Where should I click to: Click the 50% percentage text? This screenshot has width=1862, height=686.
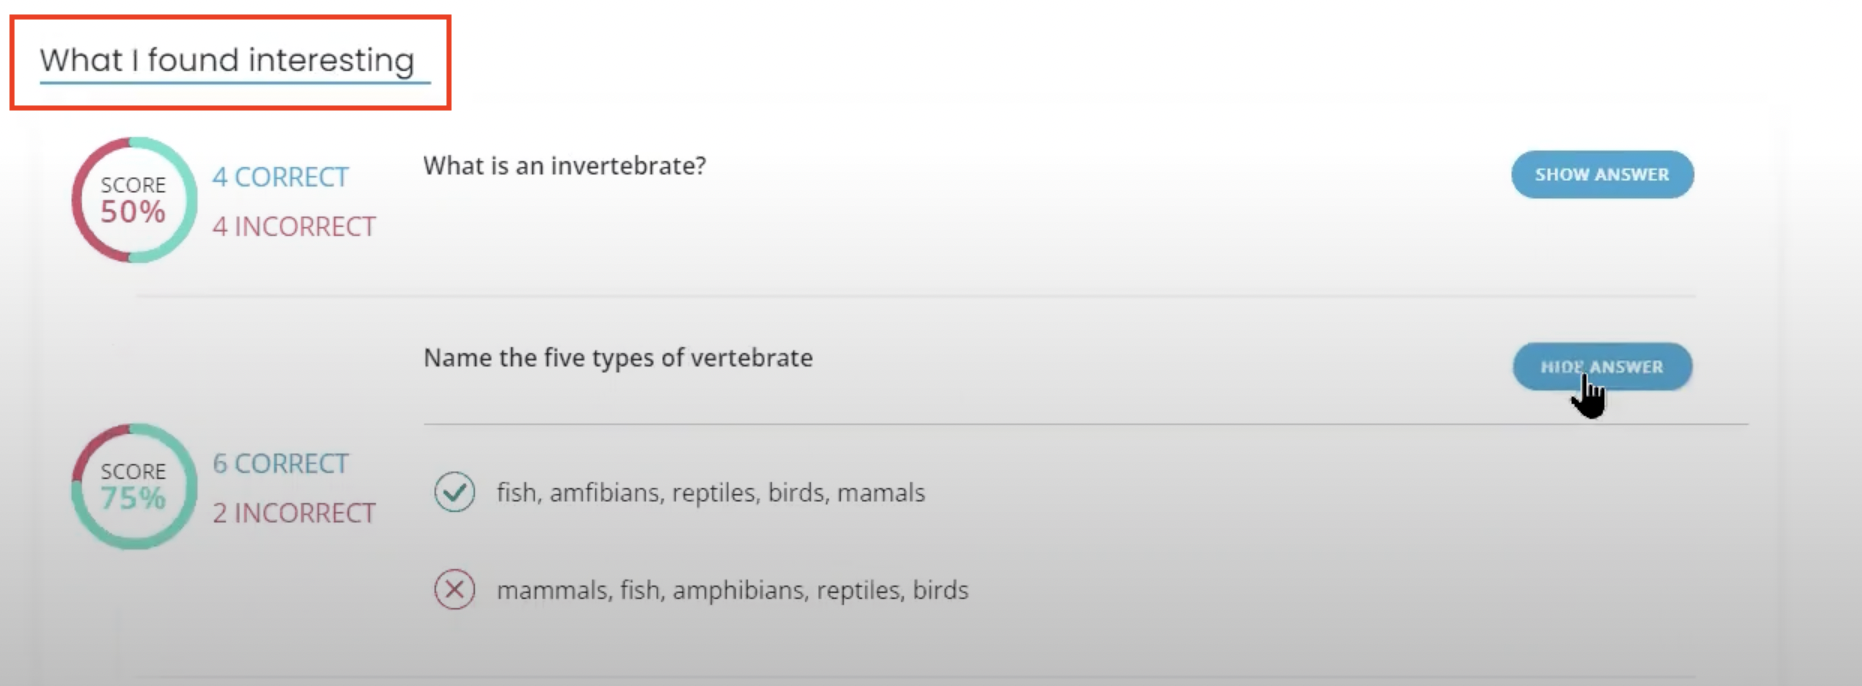coord(133,212)
